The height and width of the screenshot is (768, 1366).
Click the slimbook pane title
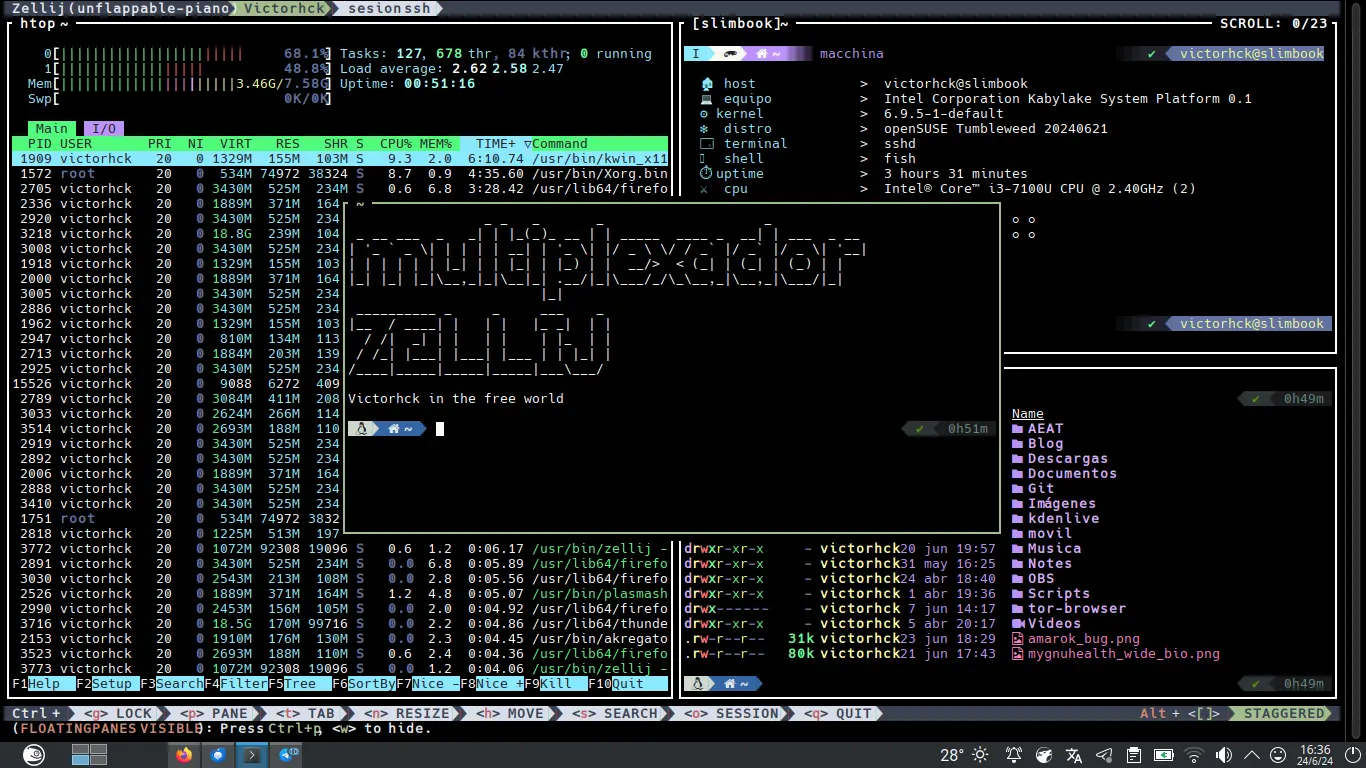[x=740, y=23]
